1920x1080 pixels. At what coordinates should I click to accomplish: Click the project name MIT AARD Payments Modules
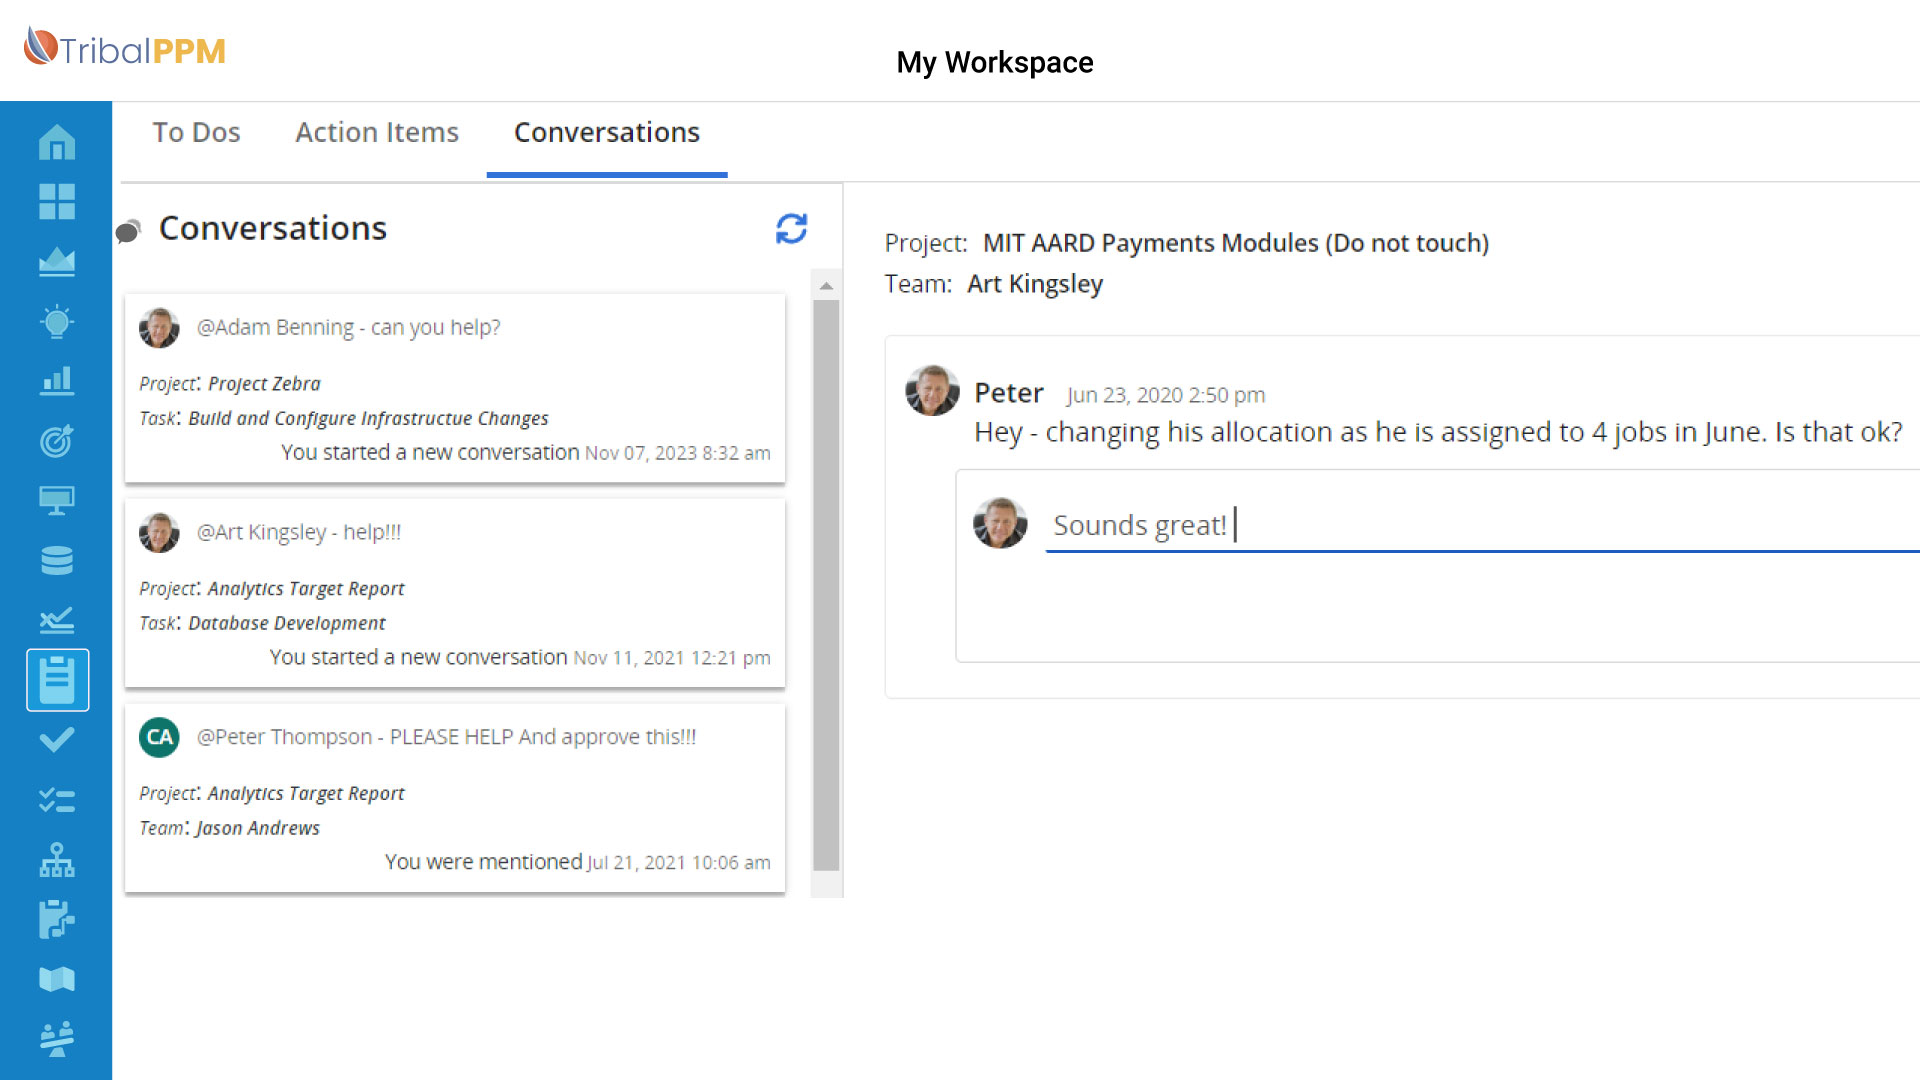1236,243
